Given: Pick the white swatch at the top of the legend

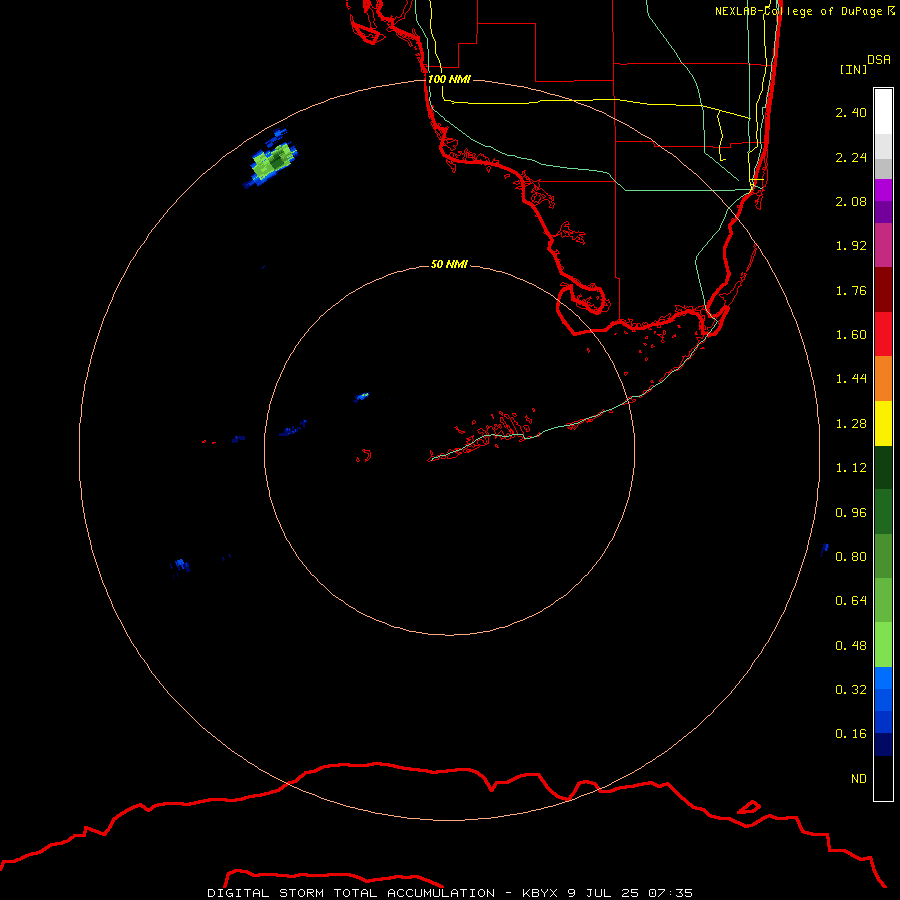Looking at the screenshot, I should [x=883, y=112].
